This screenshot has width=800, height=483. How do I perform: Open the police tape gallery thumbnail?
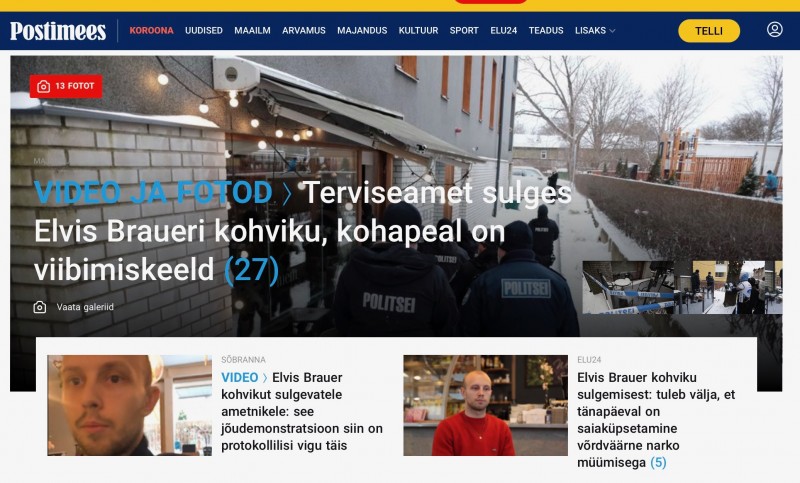[x=682, y=287]
